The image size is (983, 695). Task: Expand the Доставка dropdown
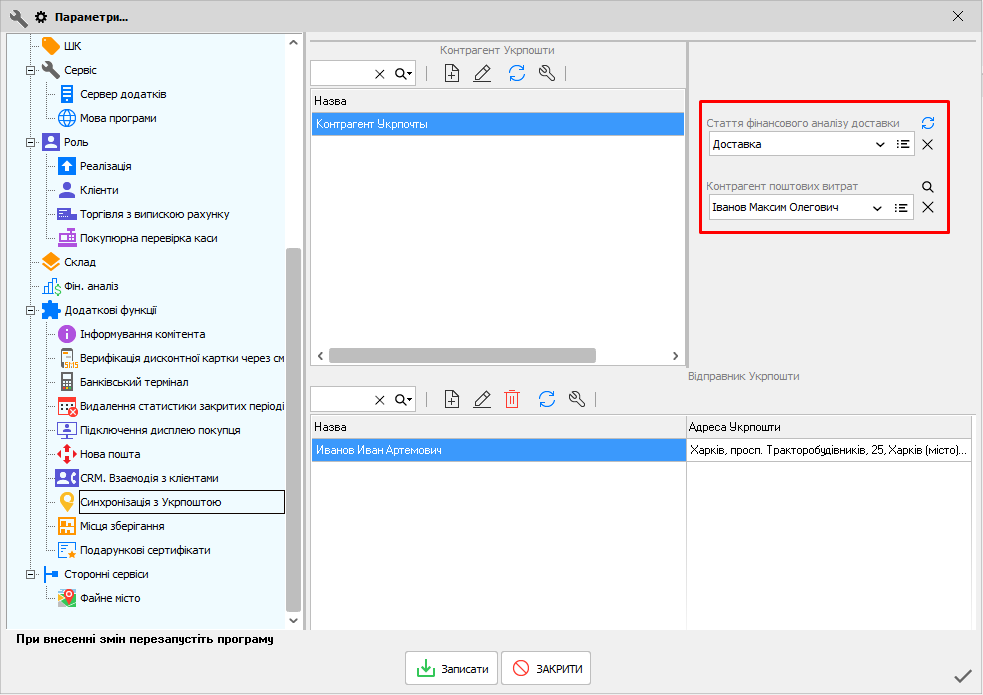click(880, 145)
